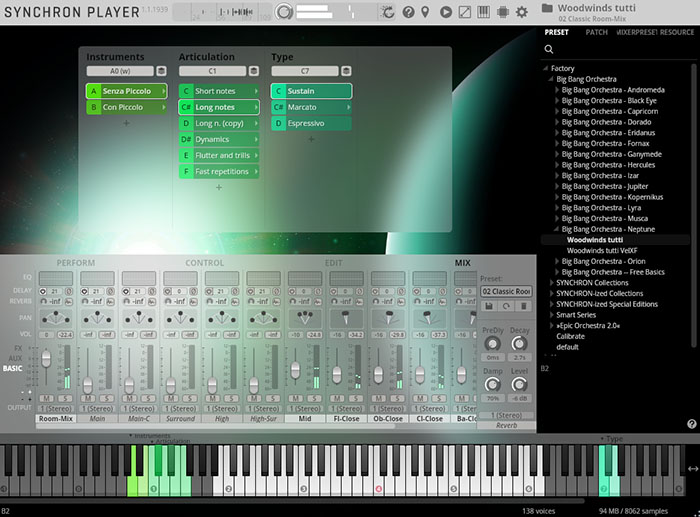Expand Big Bang Orchestra - Jupiter
This screenshot has width=700, height=517.
coord(557,186)
